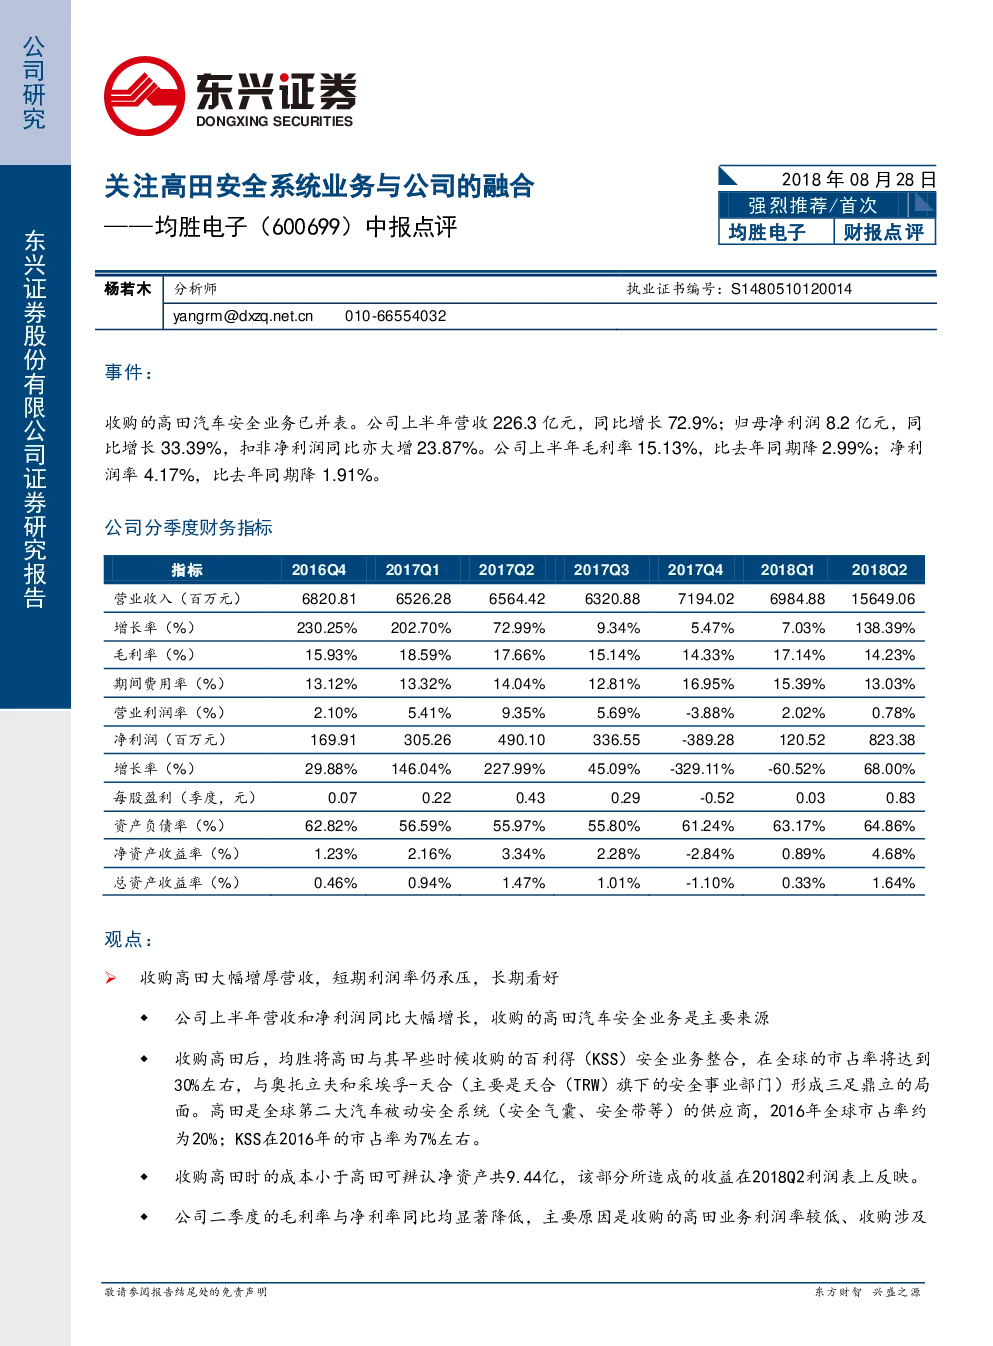Click ROA value -1.10%
Screen dimensions: 993x1346
(x=710, y=883)
